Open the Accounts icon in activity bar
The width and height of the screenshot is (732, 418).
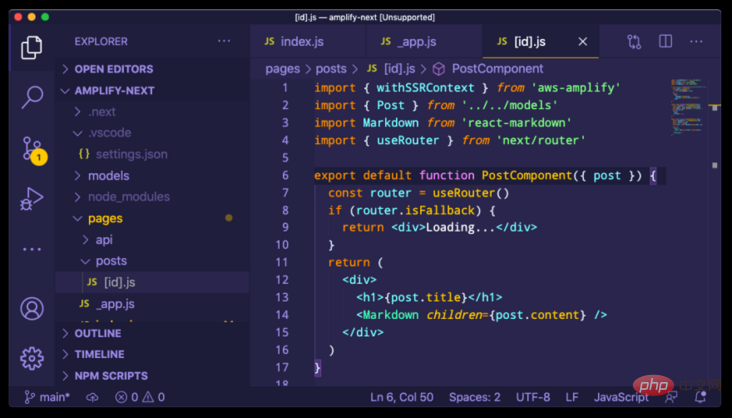coord(32,309)
